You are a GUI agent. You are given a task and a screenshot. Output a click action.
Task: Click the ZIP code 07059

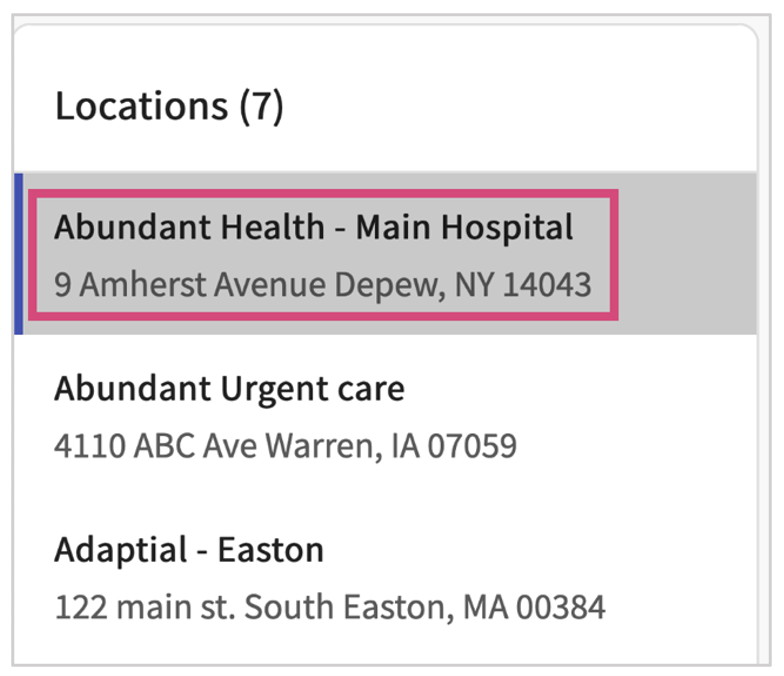pyautogui.click(x=472, y=445)
